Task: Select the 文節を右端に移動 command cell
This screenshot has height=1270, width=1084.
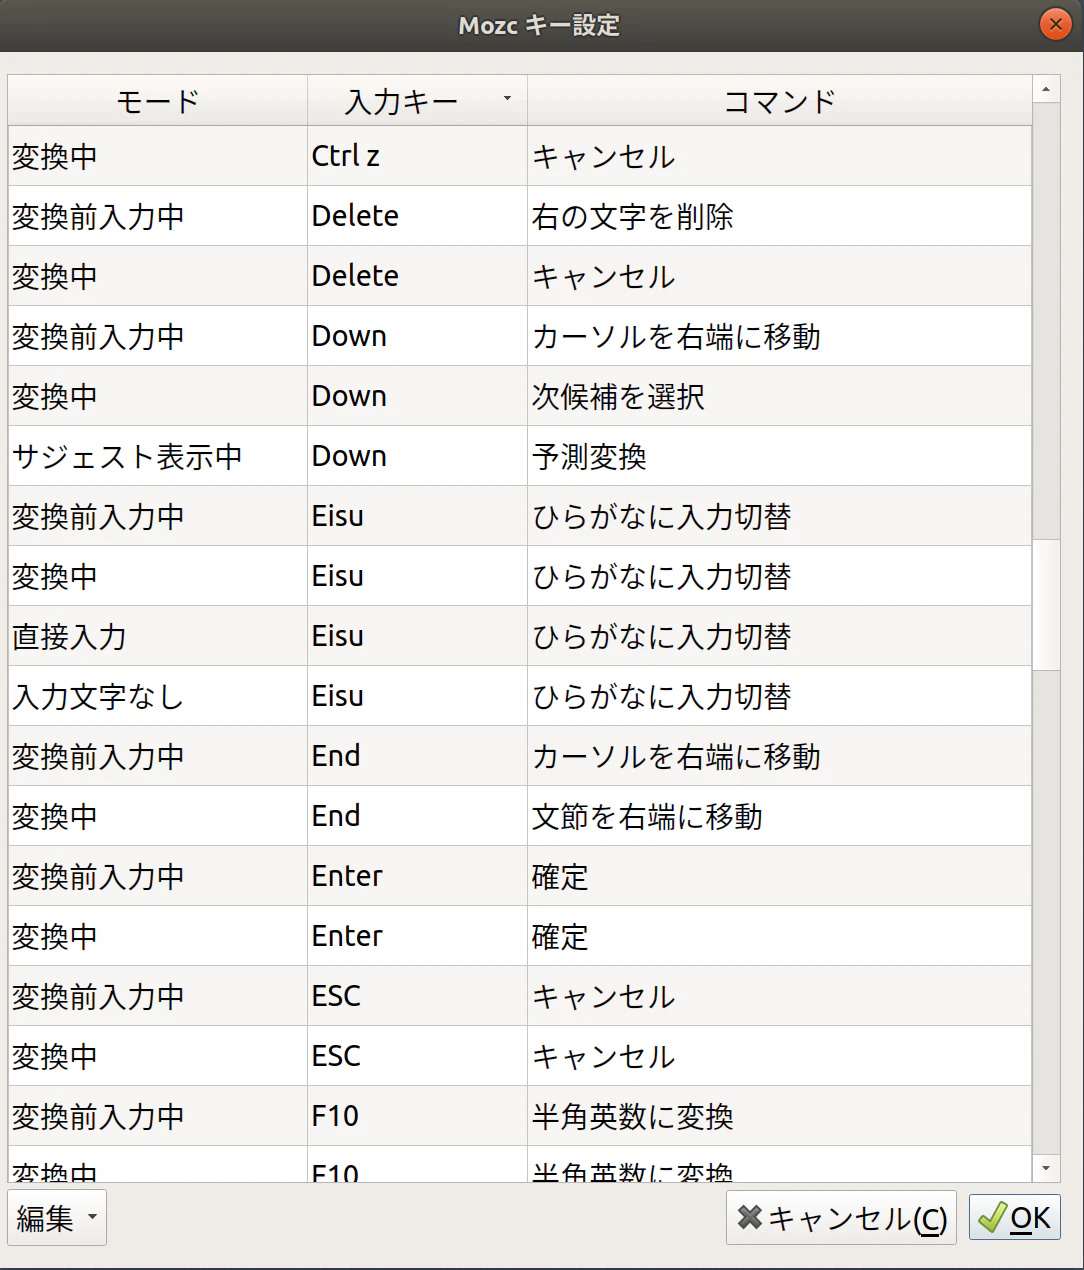Action: 779,816
